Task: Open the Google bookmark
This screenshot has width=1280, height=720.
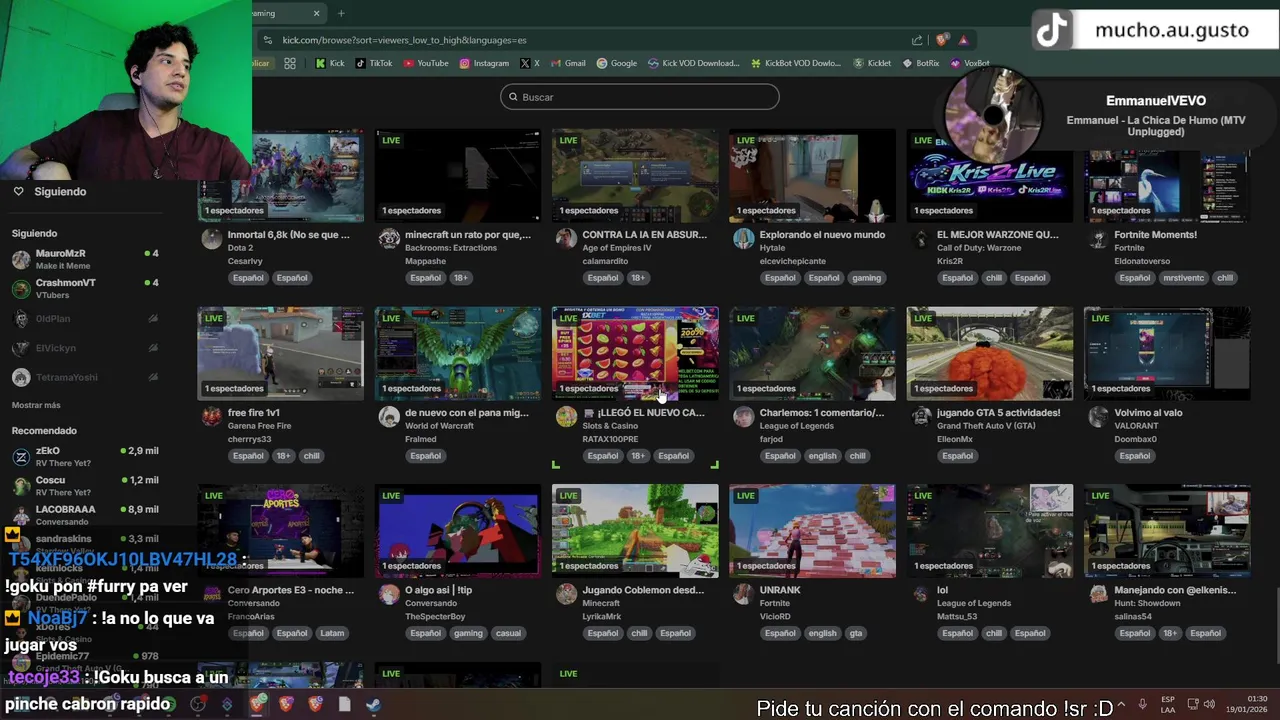Action: pyautogui.click(x=617, y=63)
